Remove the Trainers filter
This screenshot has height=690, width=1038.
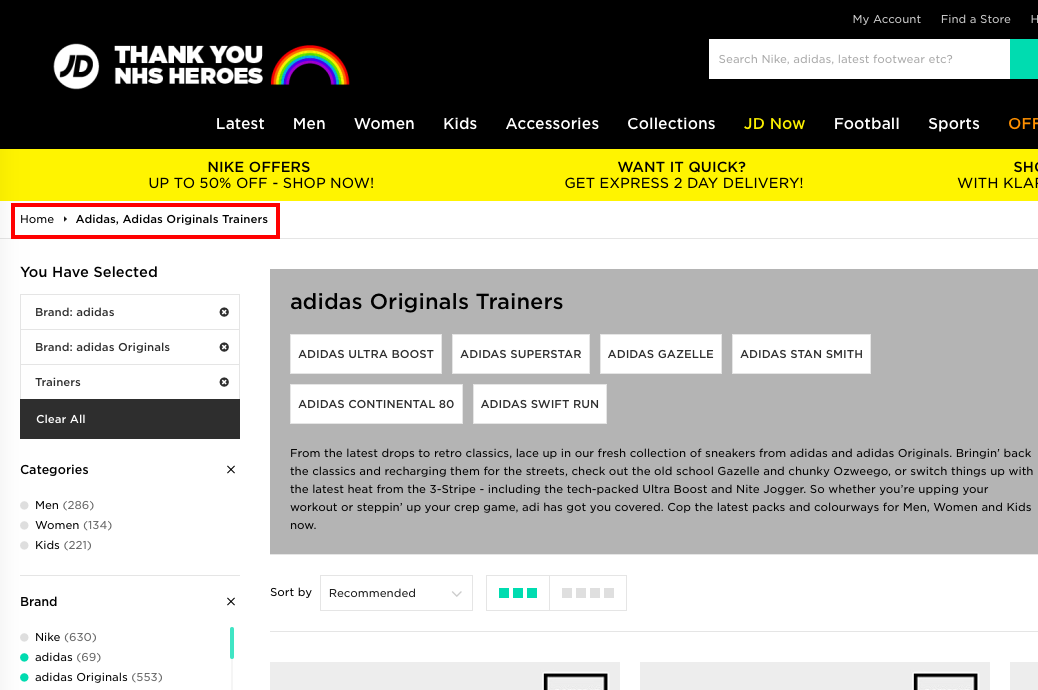coord(224,382)
